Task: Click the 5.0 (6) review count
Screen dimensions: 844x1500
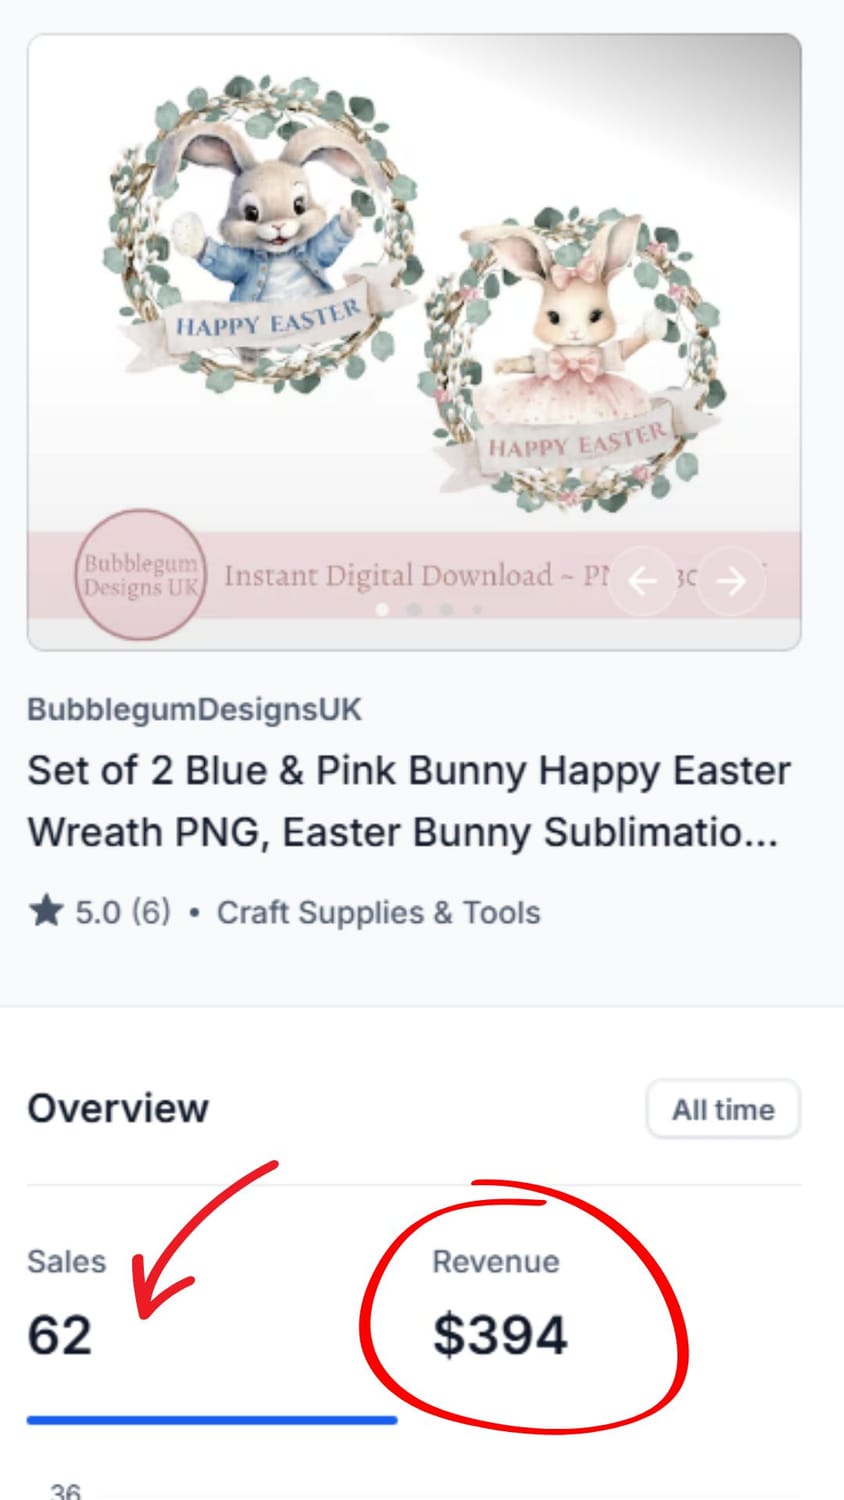Action: [x=123, y=912]
